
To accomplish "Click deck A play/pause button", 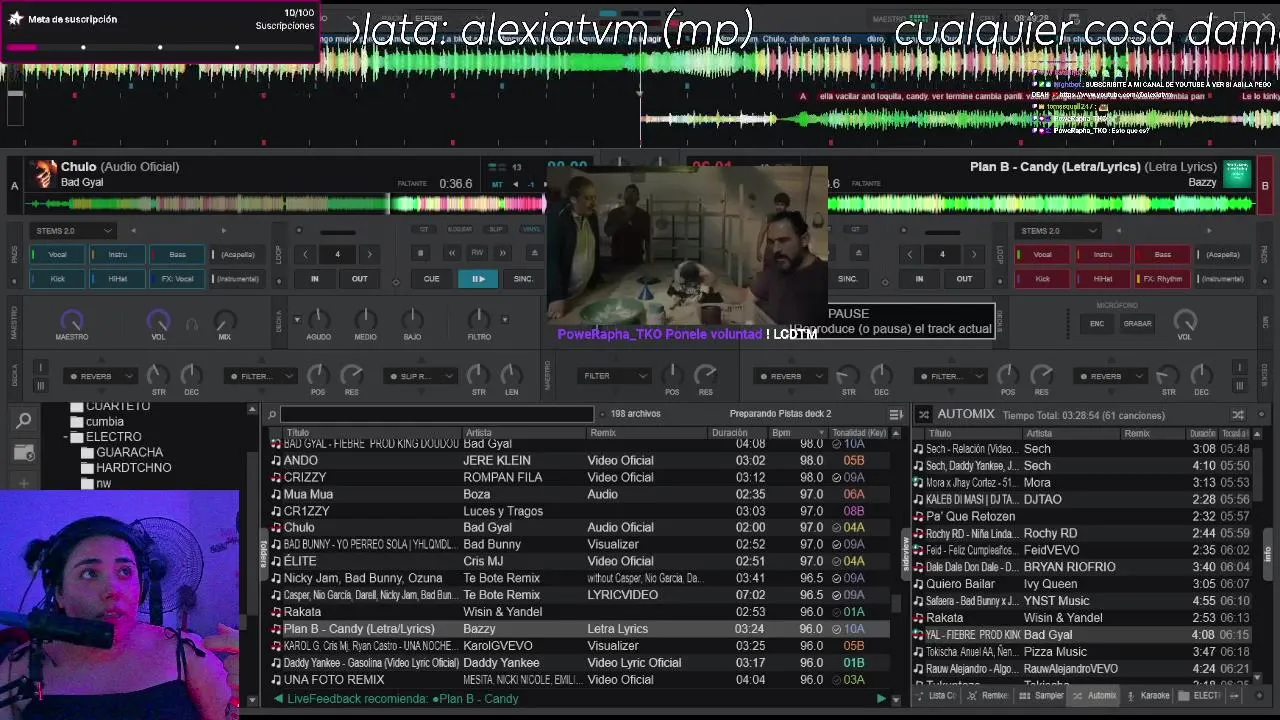I will 478,279.
